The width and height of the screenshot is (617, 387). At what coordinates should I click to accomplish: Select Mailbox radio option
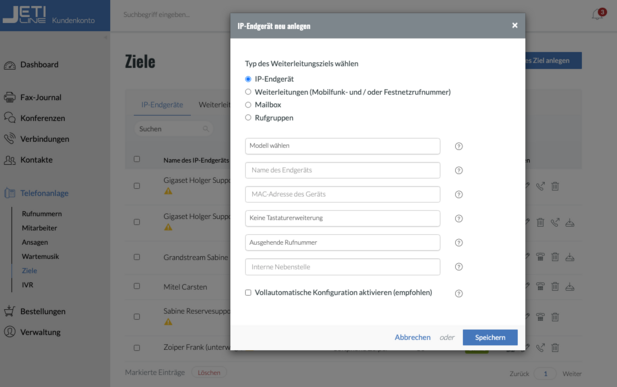point(248,105)
